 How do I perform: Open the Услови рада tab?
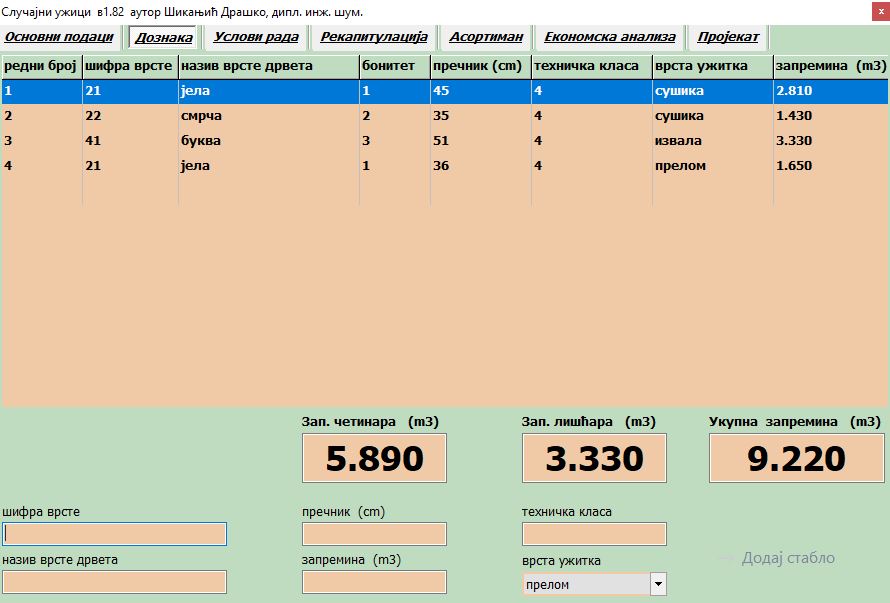click(x=255, y=37)
